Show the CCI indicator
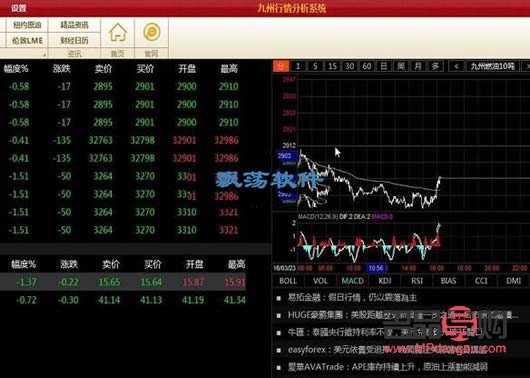 [x=481, y=281]
